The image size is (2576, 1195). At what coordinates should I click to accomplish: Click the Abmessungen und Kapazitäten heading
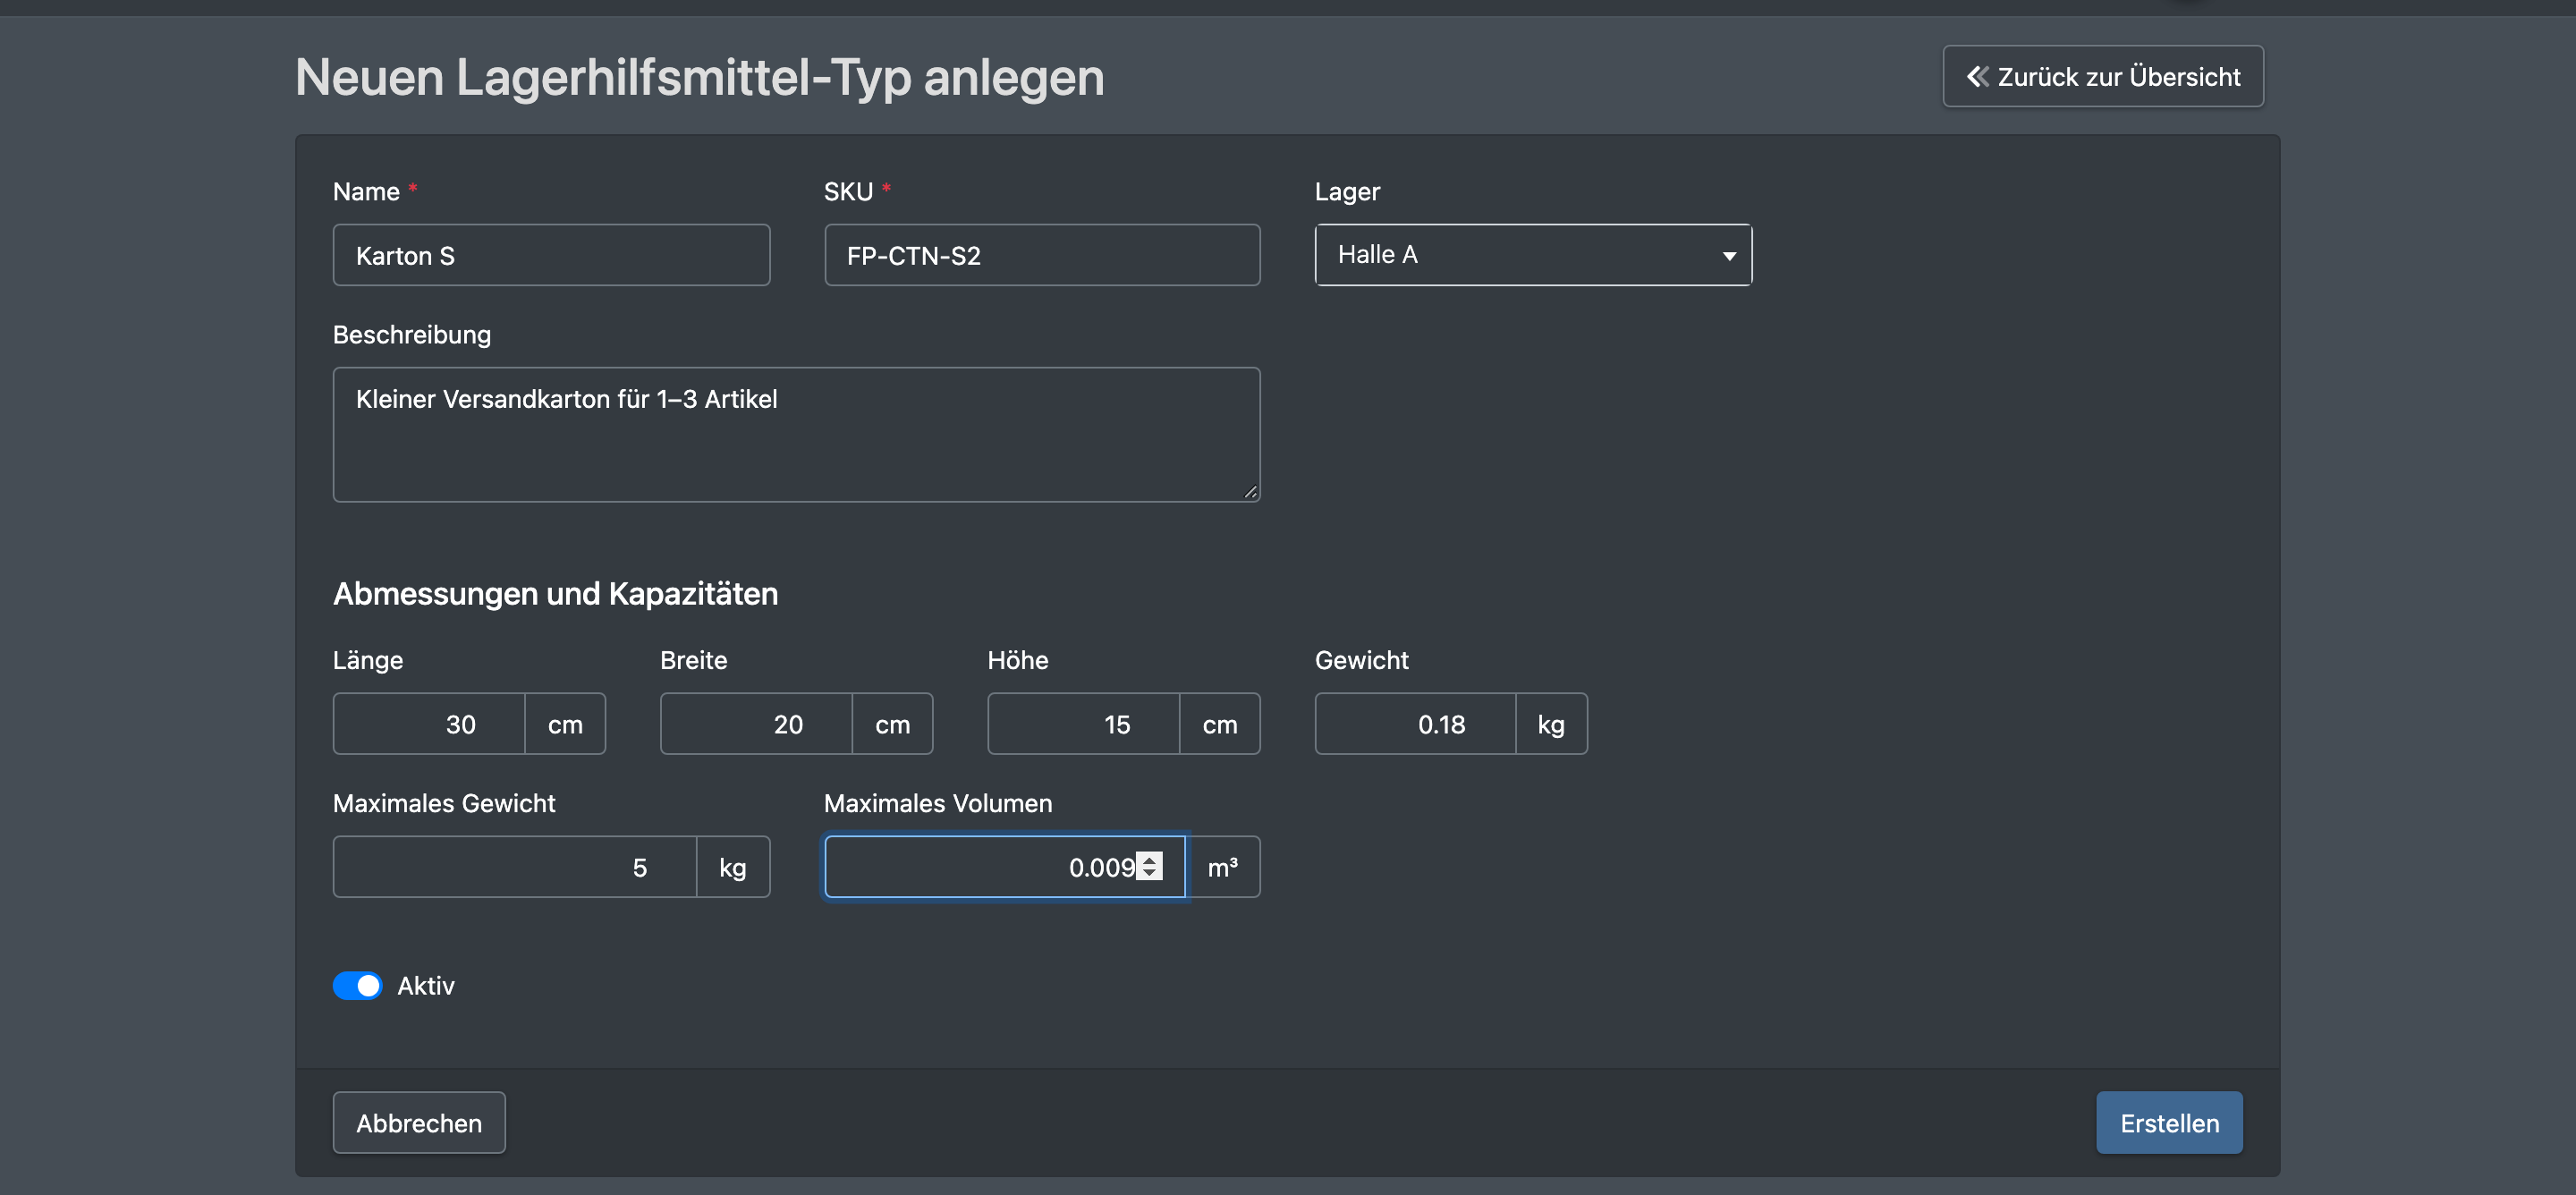click(x=555, y=593)
